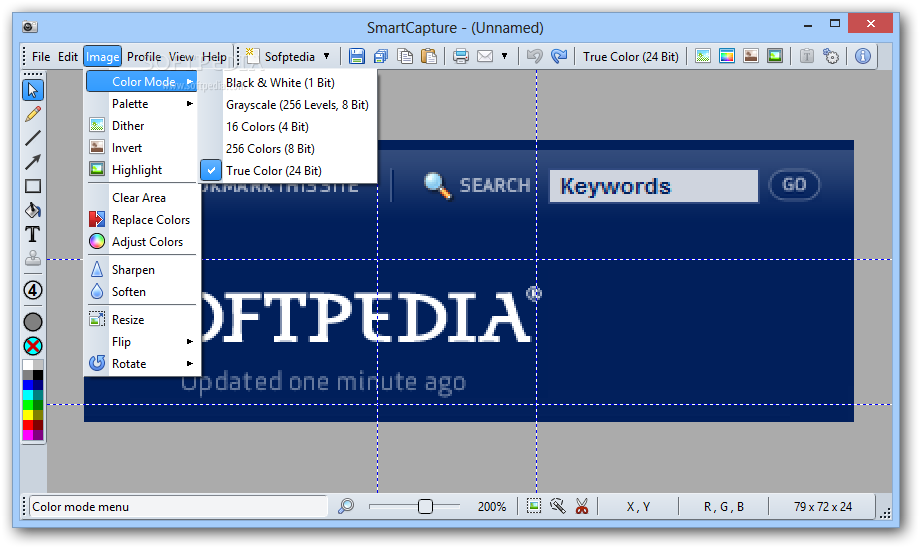This screenshot has width=920, height=548.
Task: Click the Stamp tool icon
Action: pyautogui.click(x=33, y=258)
